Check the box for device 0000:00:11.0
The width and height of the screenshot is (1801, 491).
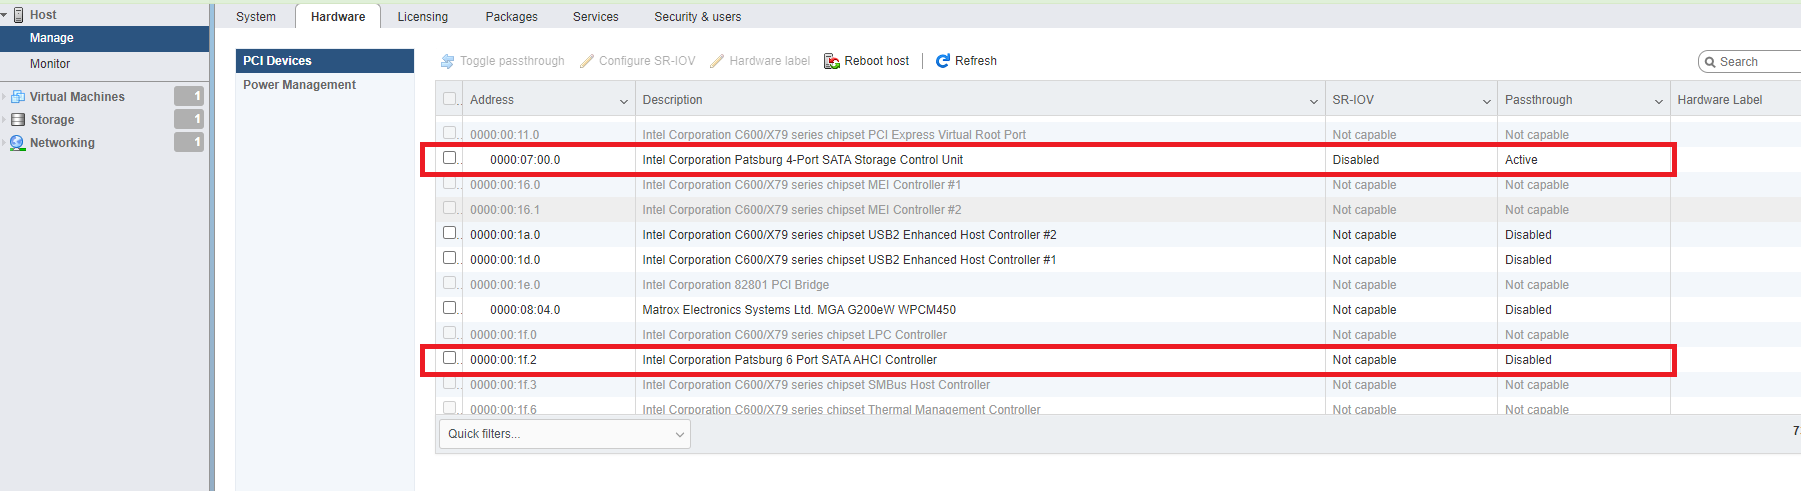tap(450, 133)
